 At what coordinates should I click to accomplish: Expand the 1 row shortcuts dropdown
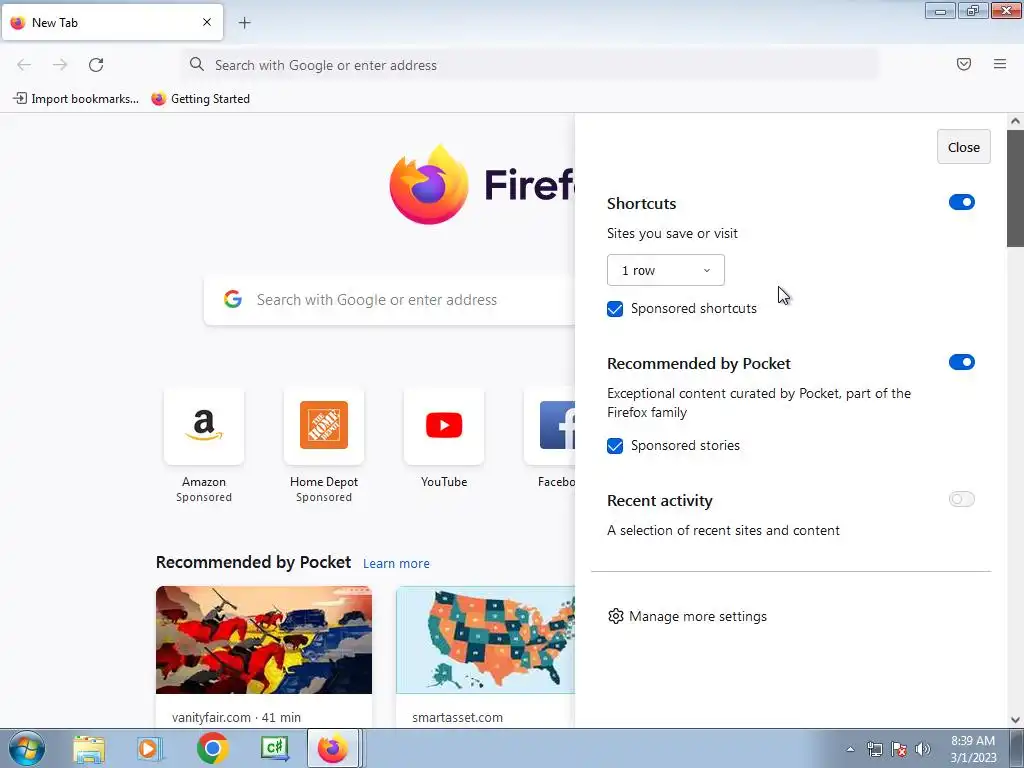pyautogui.click(x=665, y=270)
